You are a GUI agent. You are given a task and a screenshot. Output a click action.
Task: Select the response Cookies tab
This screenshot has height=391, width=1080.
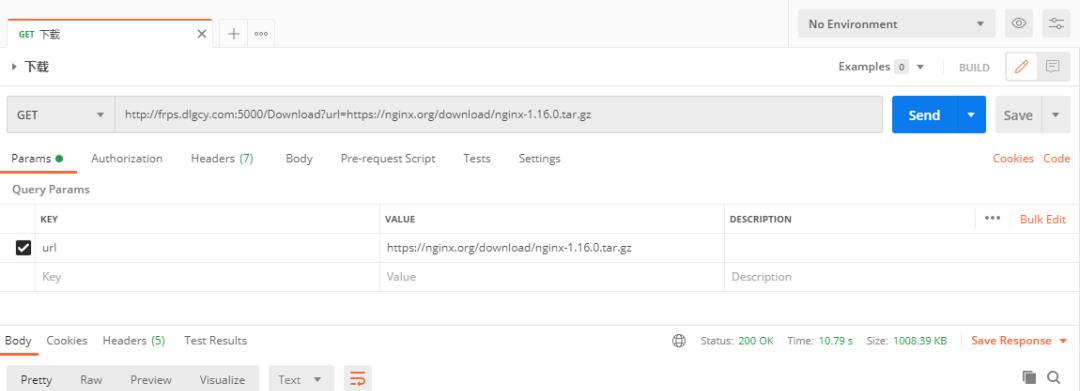click(67, 341)
